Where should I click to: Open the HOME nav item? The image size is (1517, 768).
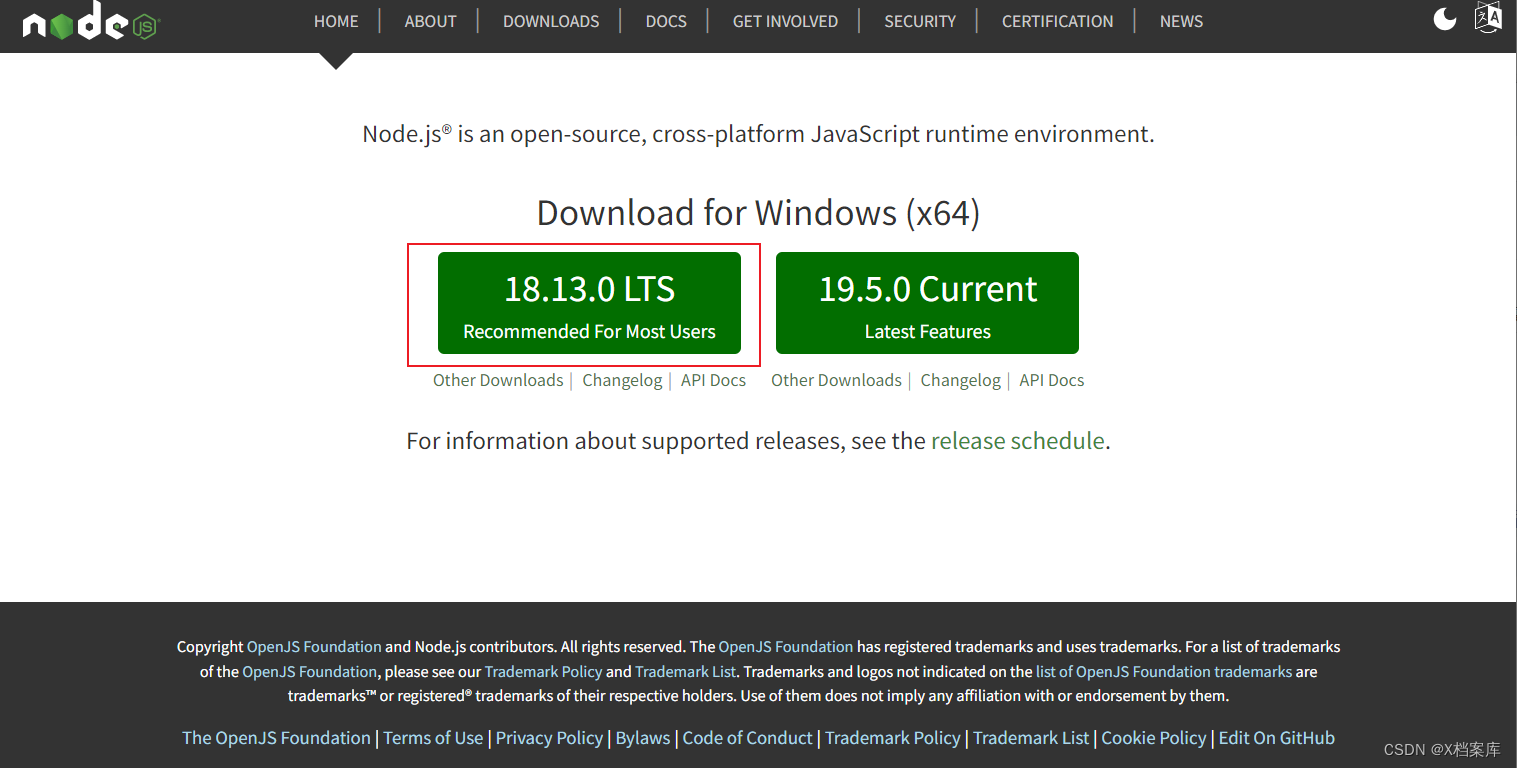pos(336,21)
